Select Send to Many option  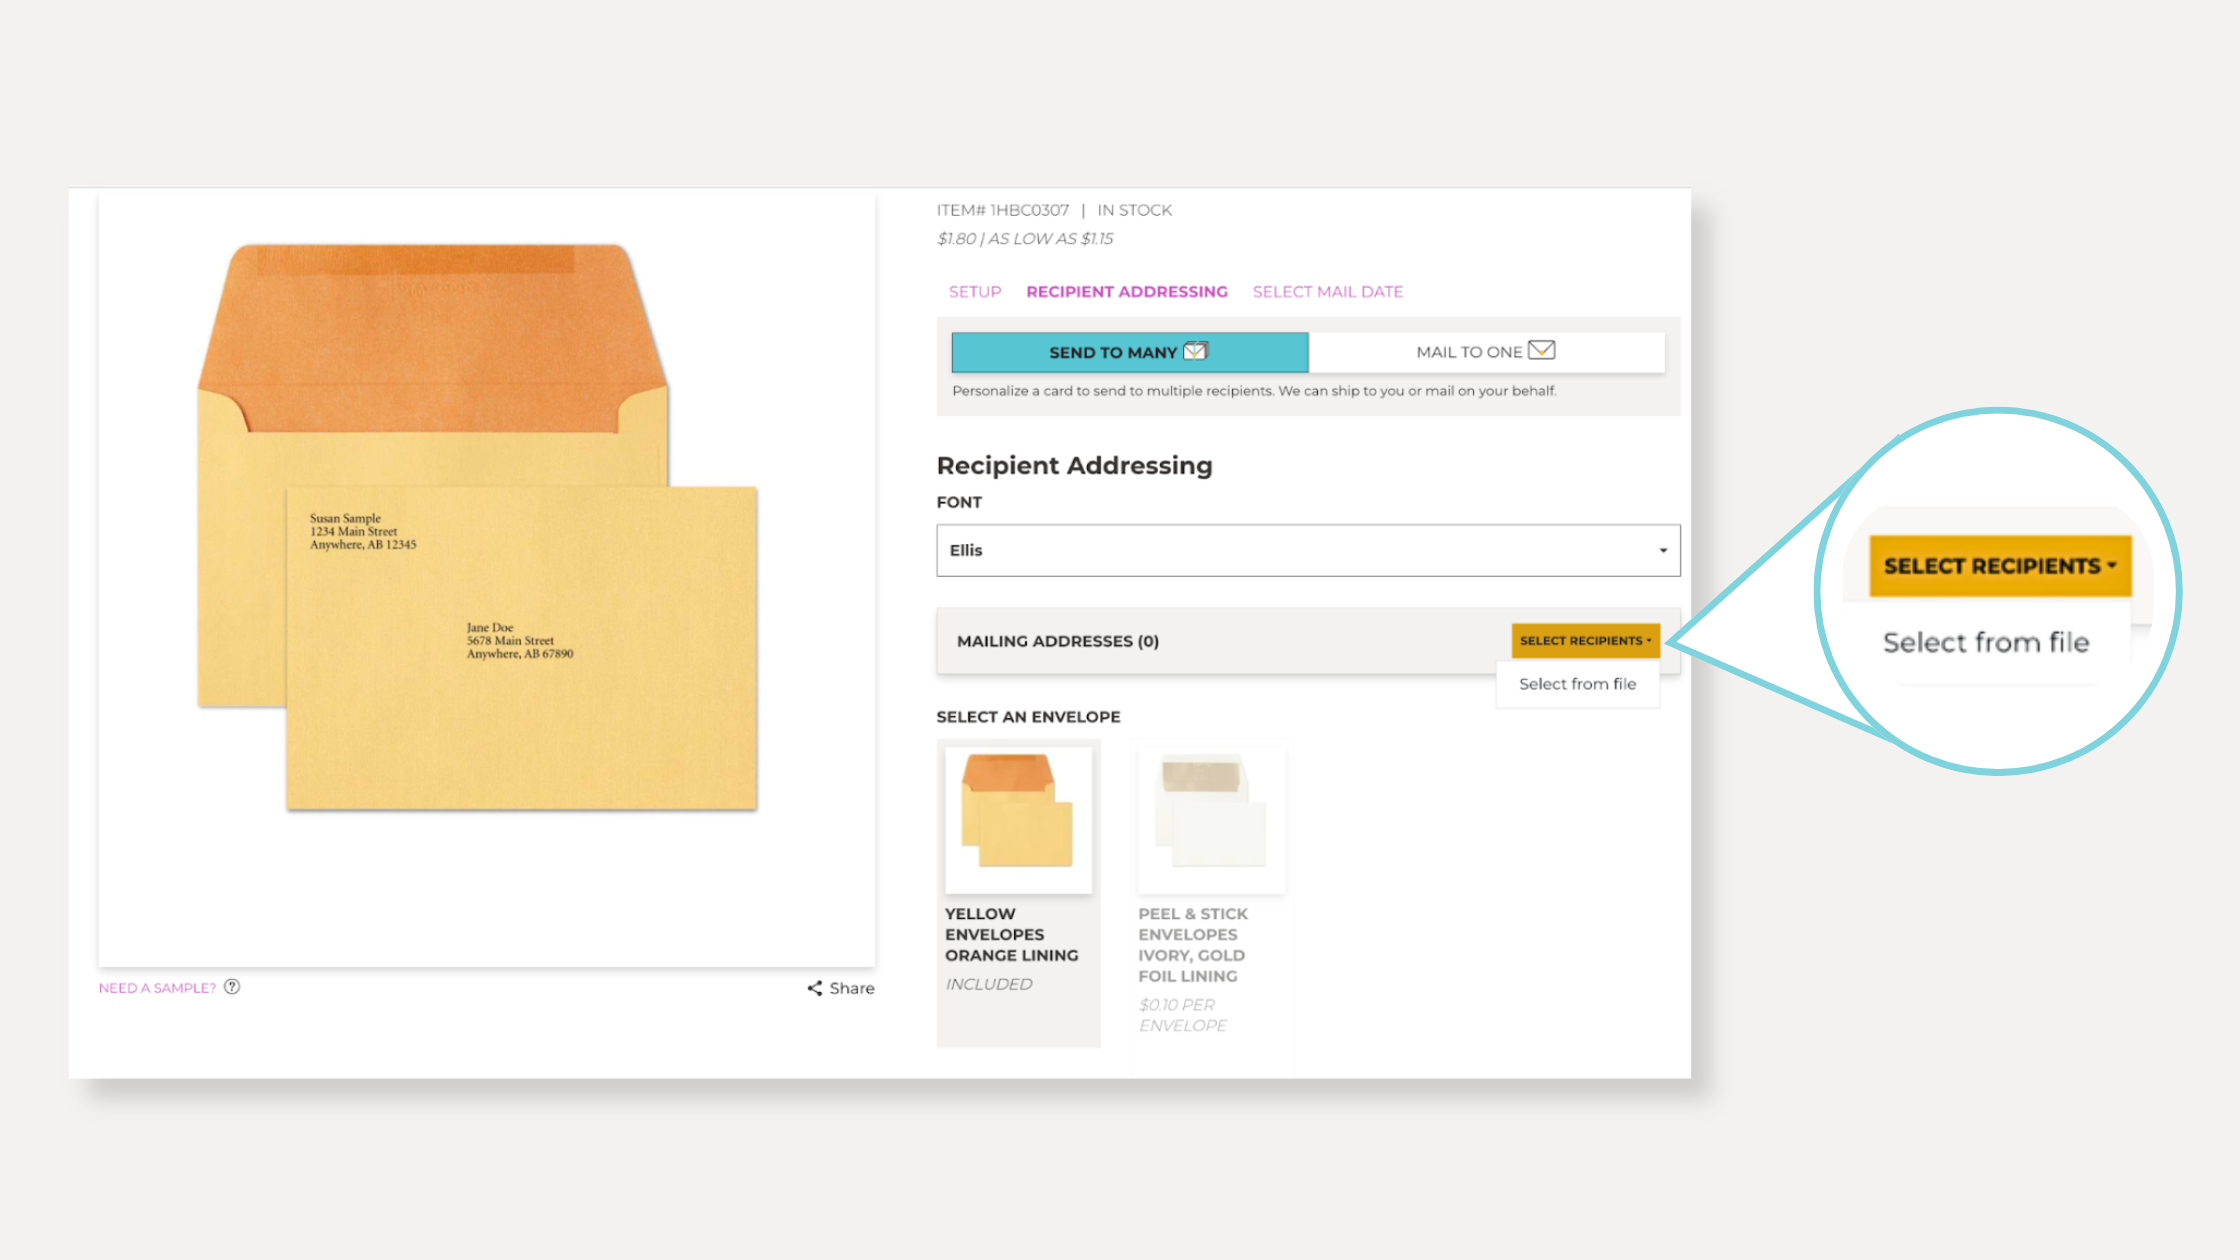[1129, 352]
